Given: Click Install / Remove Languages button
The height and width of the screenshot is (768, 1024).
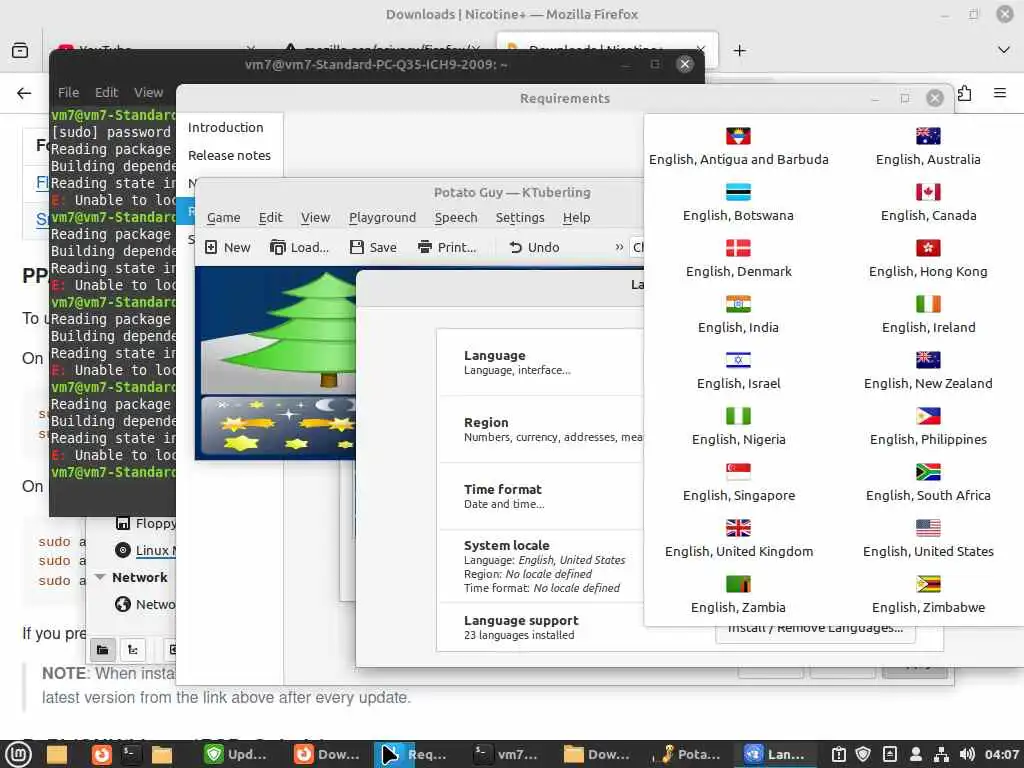Looking at the screenshot, I should pyautogui.click(x=815, y=628).
